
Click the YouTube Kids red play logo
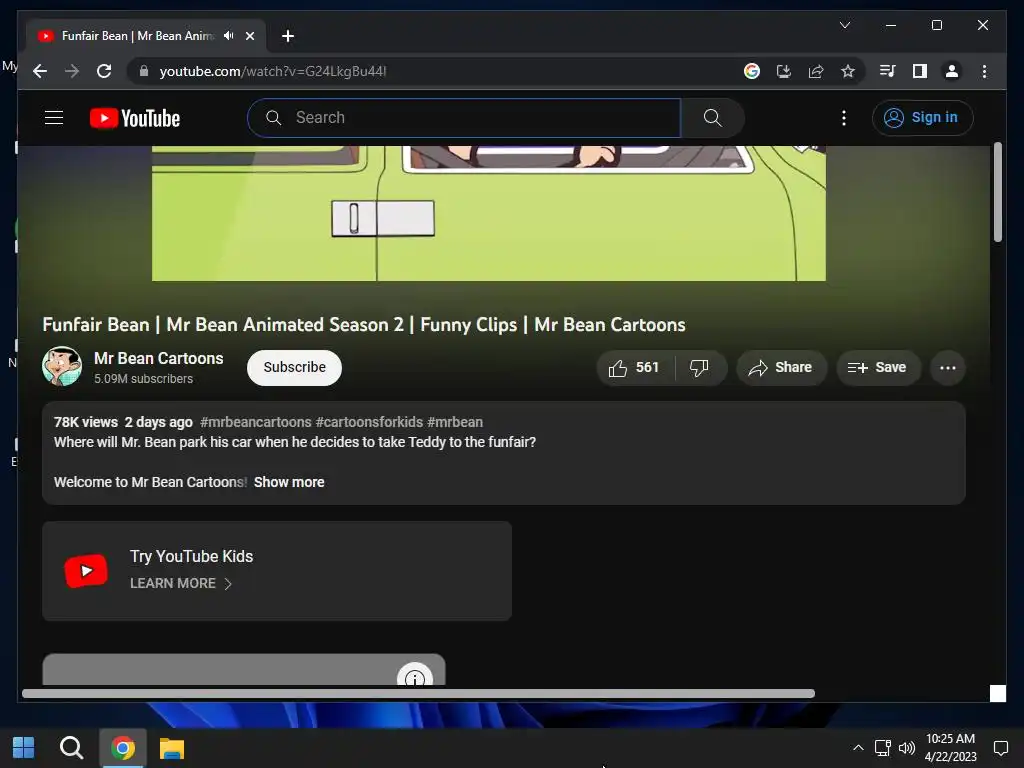point(86,571)
